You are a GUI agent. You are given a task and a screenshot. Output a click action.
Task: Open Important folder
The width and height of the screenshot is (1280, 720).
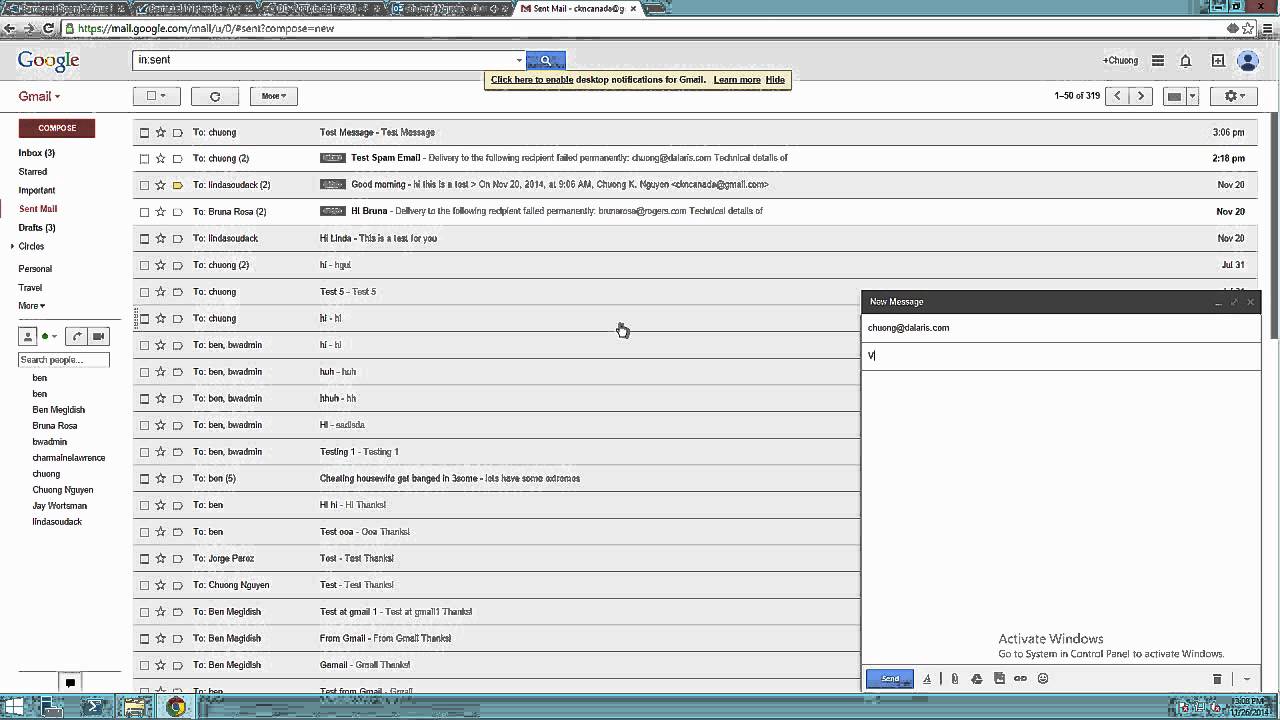click(x=37, y=190)
